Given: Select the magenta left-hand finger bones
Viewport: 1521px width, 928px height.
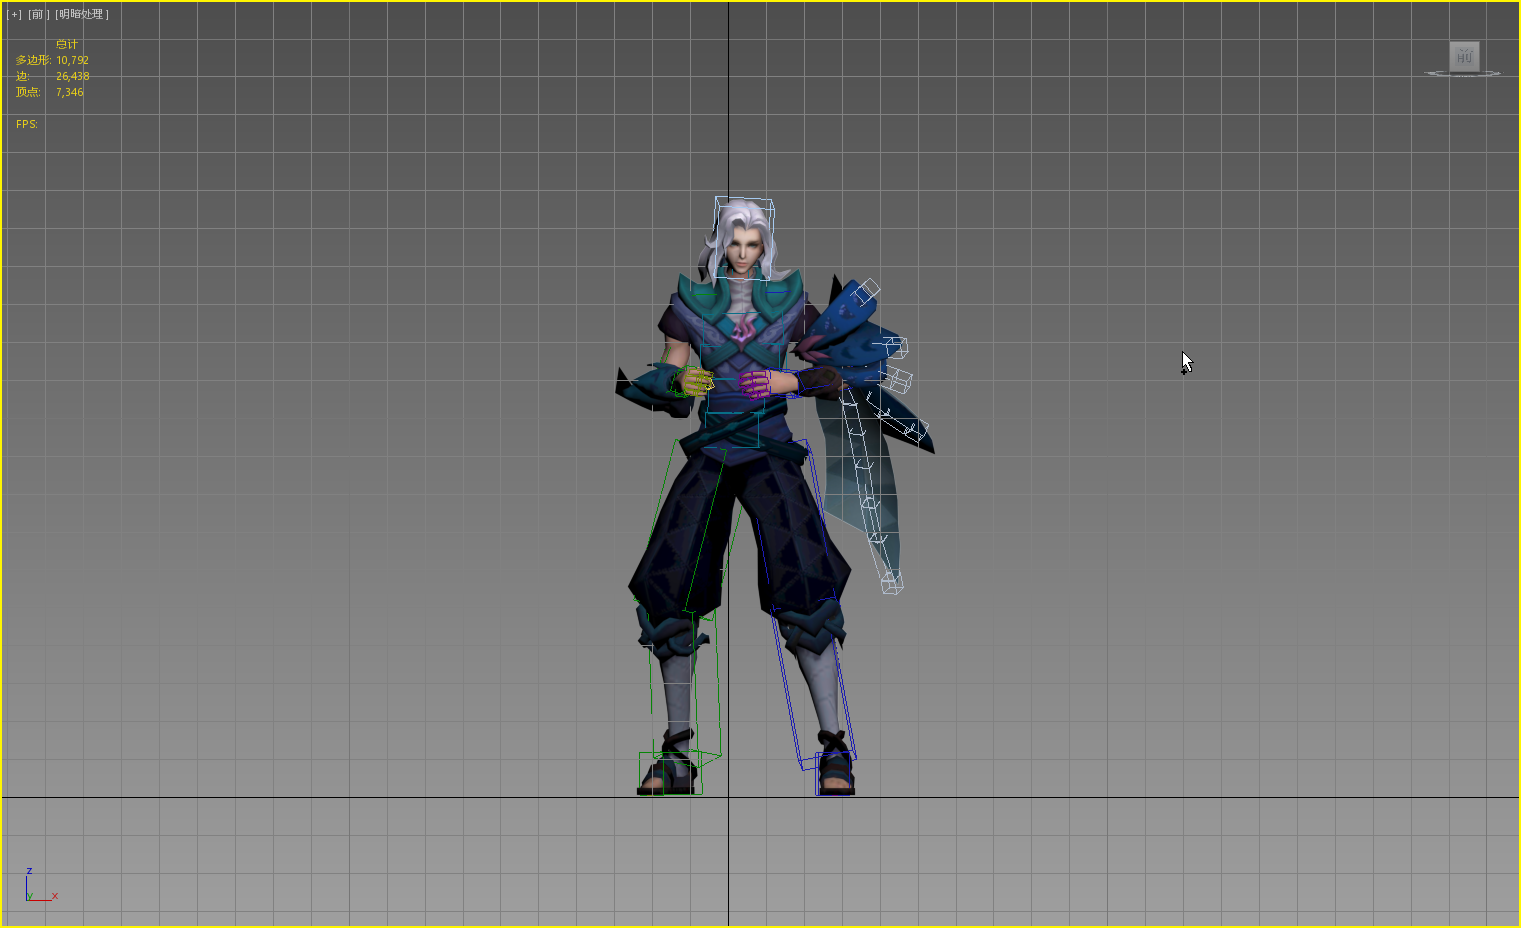Looking at the screenshot, I should tap(755, 382).
